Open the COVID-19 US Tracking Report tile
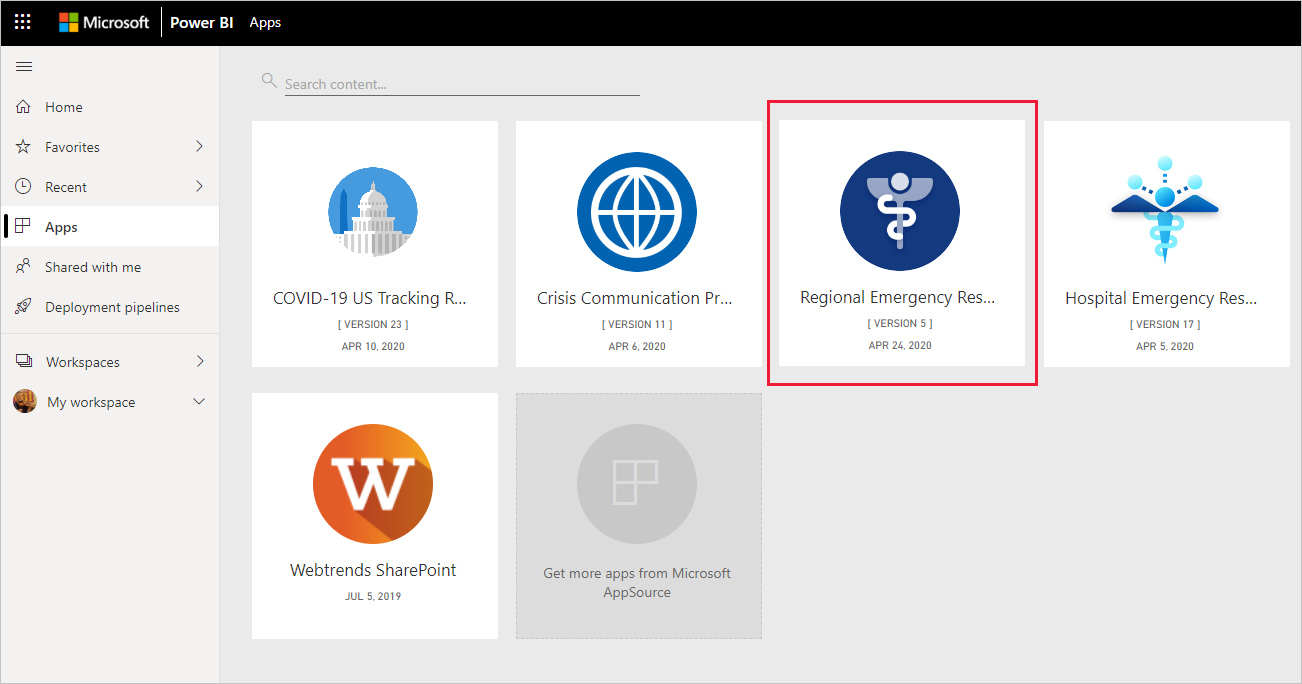 coord(375,243)
